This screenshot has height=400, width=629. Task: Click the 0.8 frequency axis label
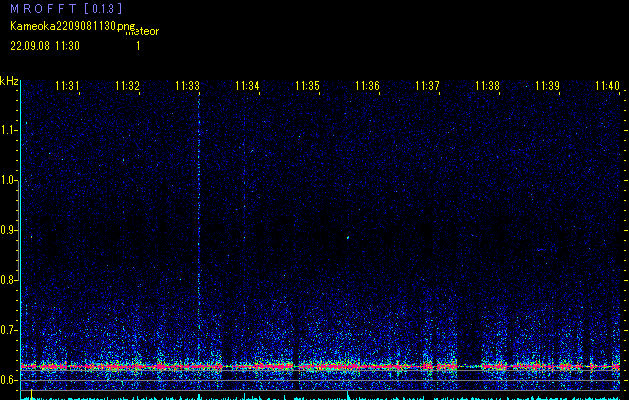click(x=8, y=280)
